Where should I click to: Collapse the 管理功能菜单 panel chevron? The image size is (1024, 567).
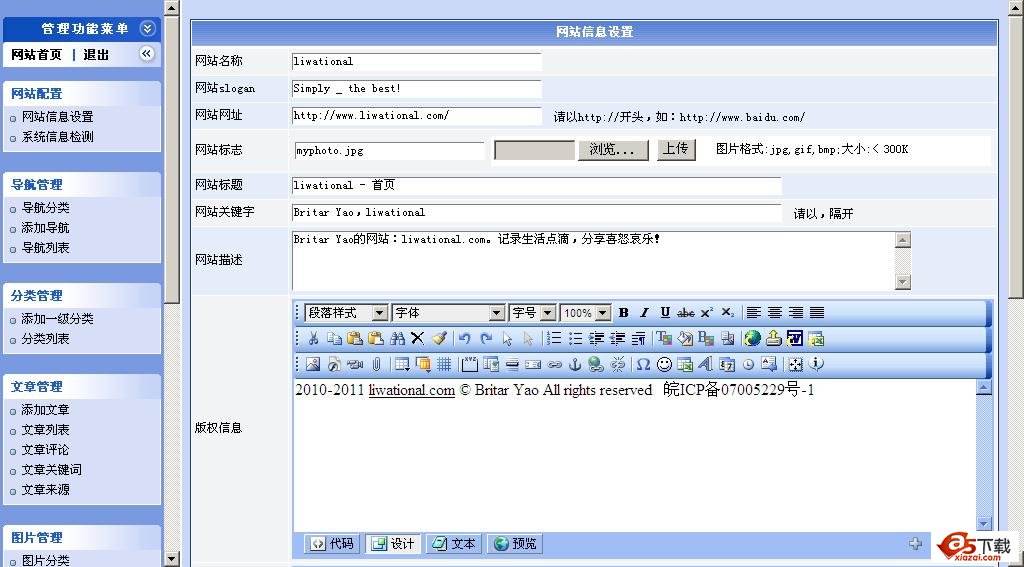[148, 29]
